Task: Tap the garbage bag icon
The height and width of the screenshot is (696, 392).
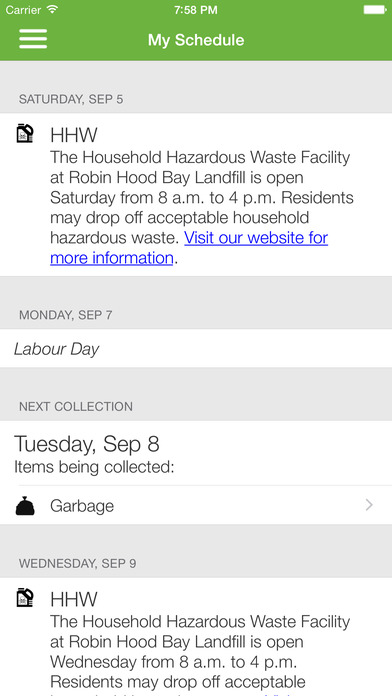Action: point(25,506)
